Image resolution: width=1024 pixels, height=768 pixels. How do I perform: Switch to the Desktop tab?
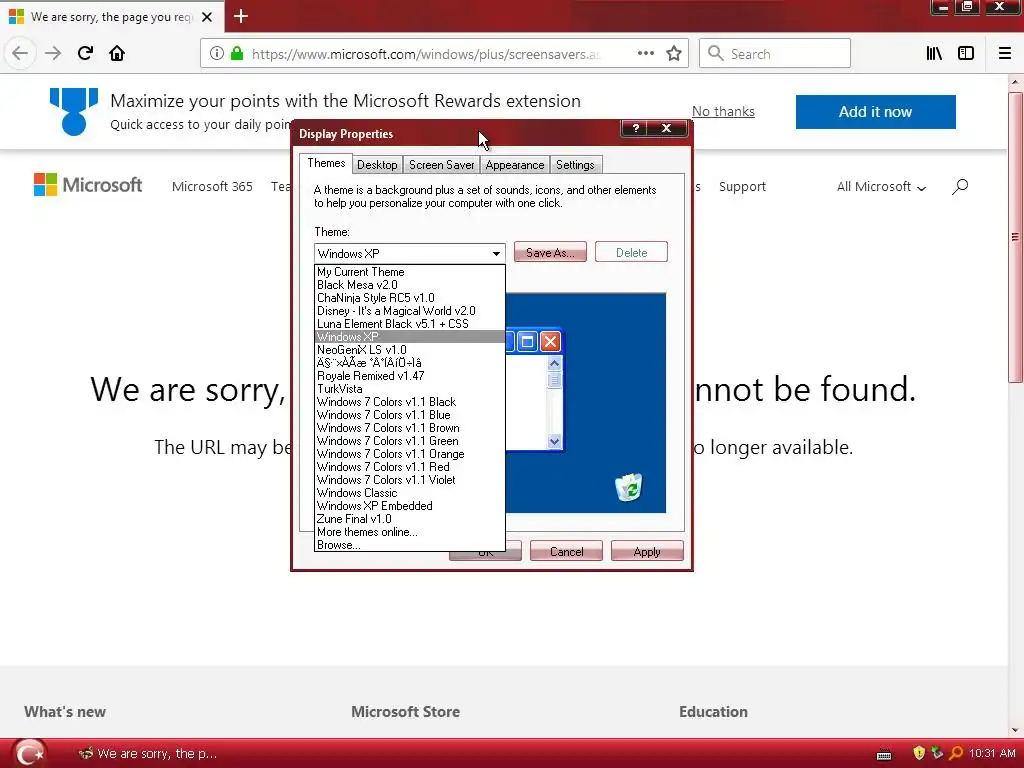377,165
